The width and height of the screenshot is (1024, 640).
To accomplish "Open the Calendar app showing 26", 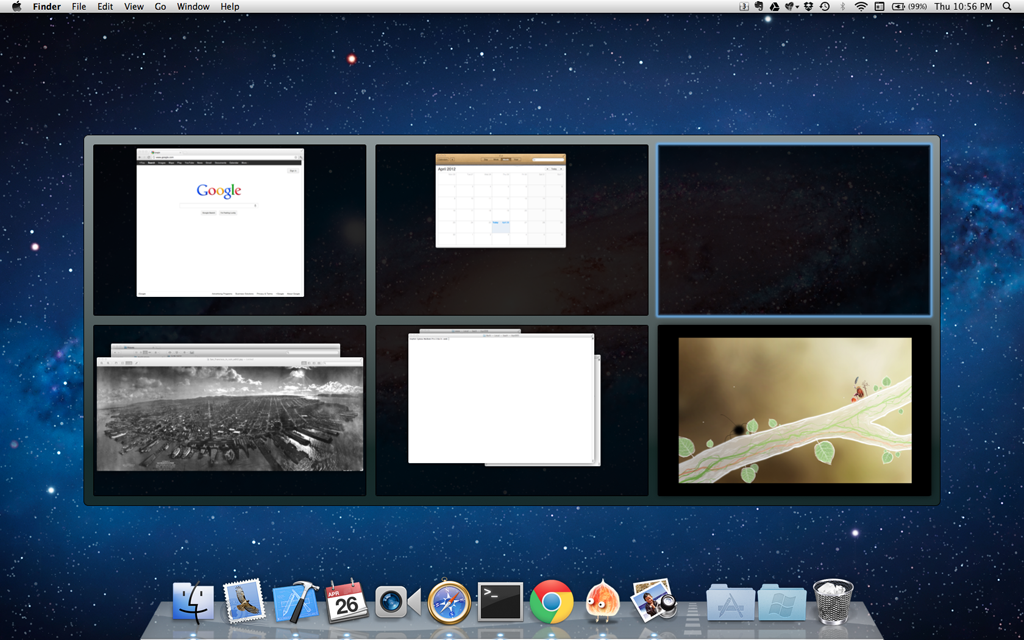I will click(346, 602).
